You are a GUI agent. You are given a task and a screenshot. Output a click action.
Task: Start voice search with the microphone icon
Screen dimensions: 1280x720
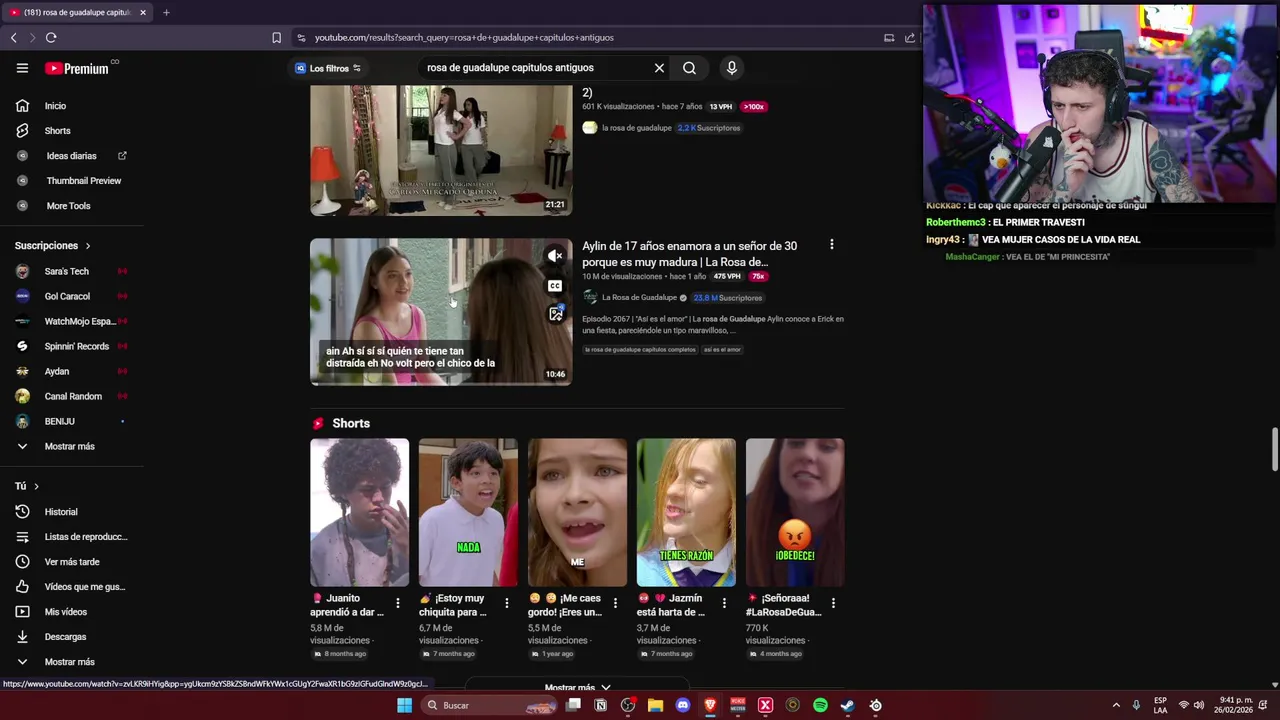[x=732, y=68]
